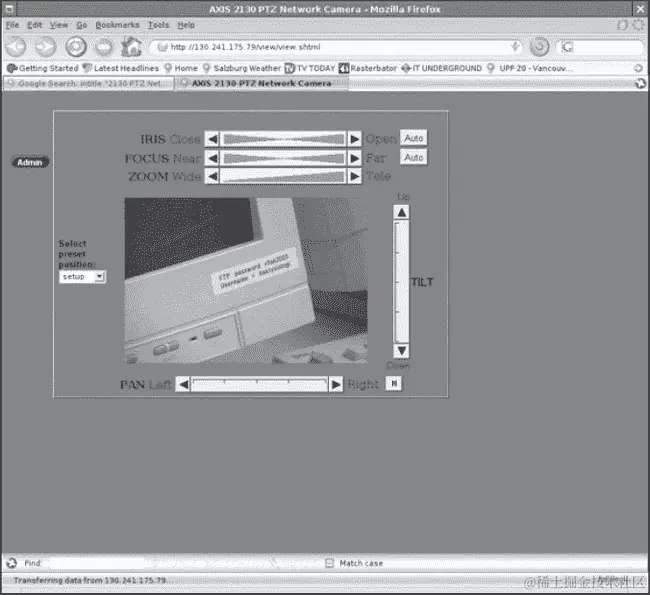The height and width of the screenshot is (595, 650).
Task: Enable Auto iris button
Action: coord(413,138)
